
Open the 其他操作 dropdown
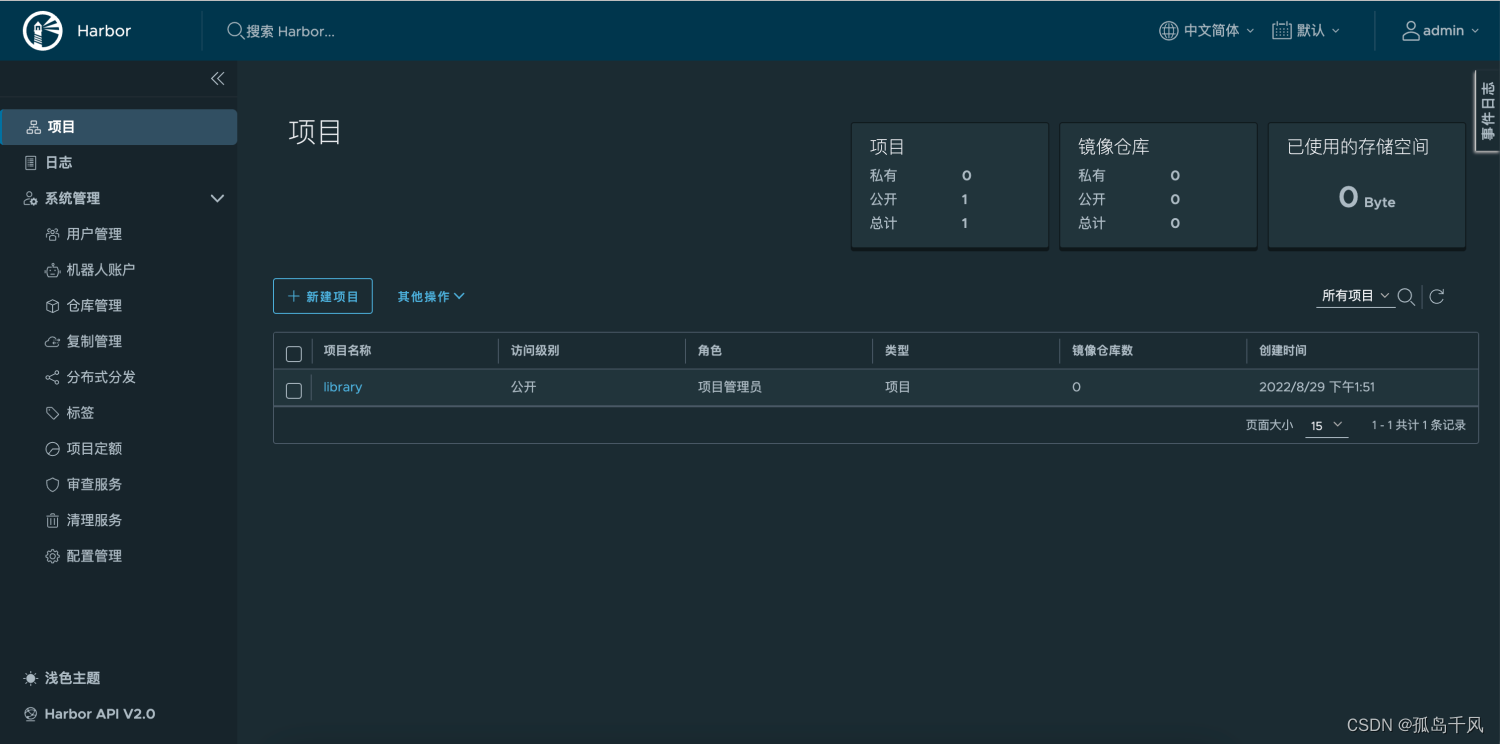(431, 297)
